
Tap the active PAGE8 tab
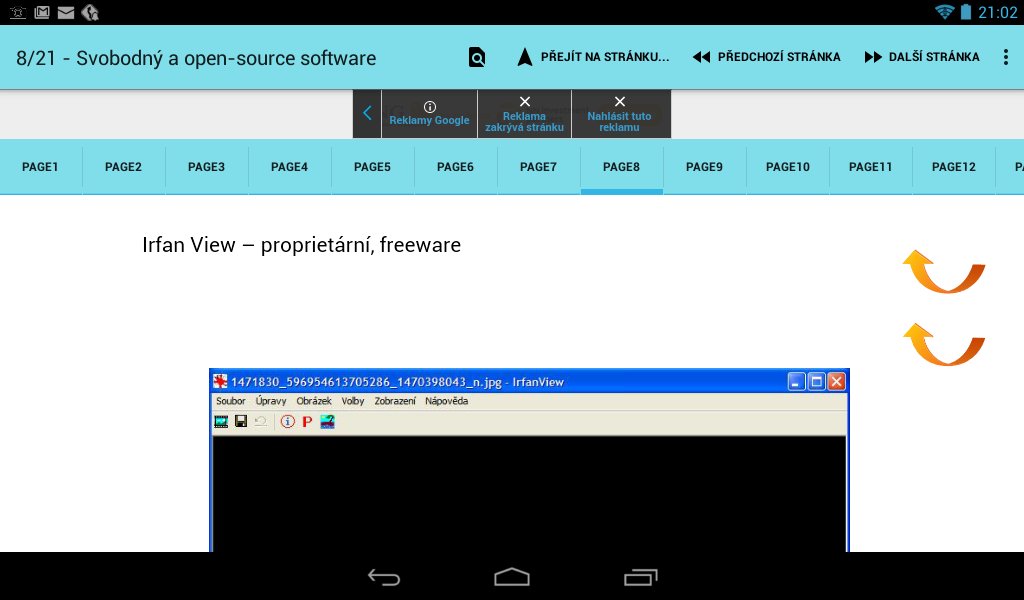[x=622, y=167]
